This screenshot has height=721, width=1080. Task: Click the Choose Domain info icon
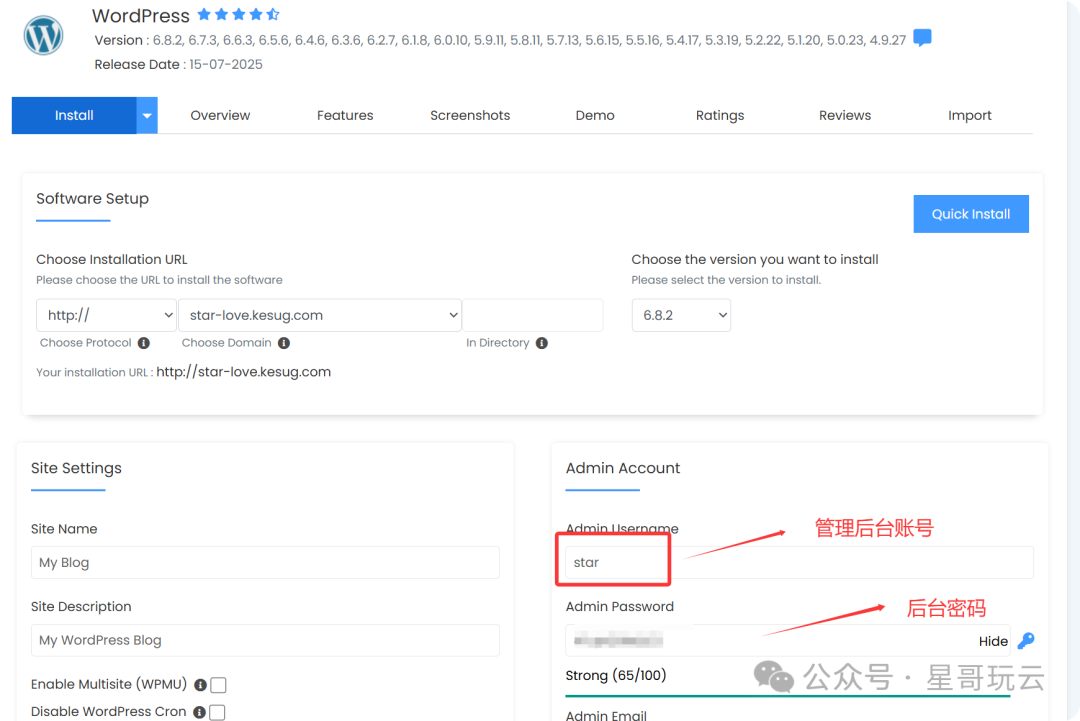(x=284, y=343)
